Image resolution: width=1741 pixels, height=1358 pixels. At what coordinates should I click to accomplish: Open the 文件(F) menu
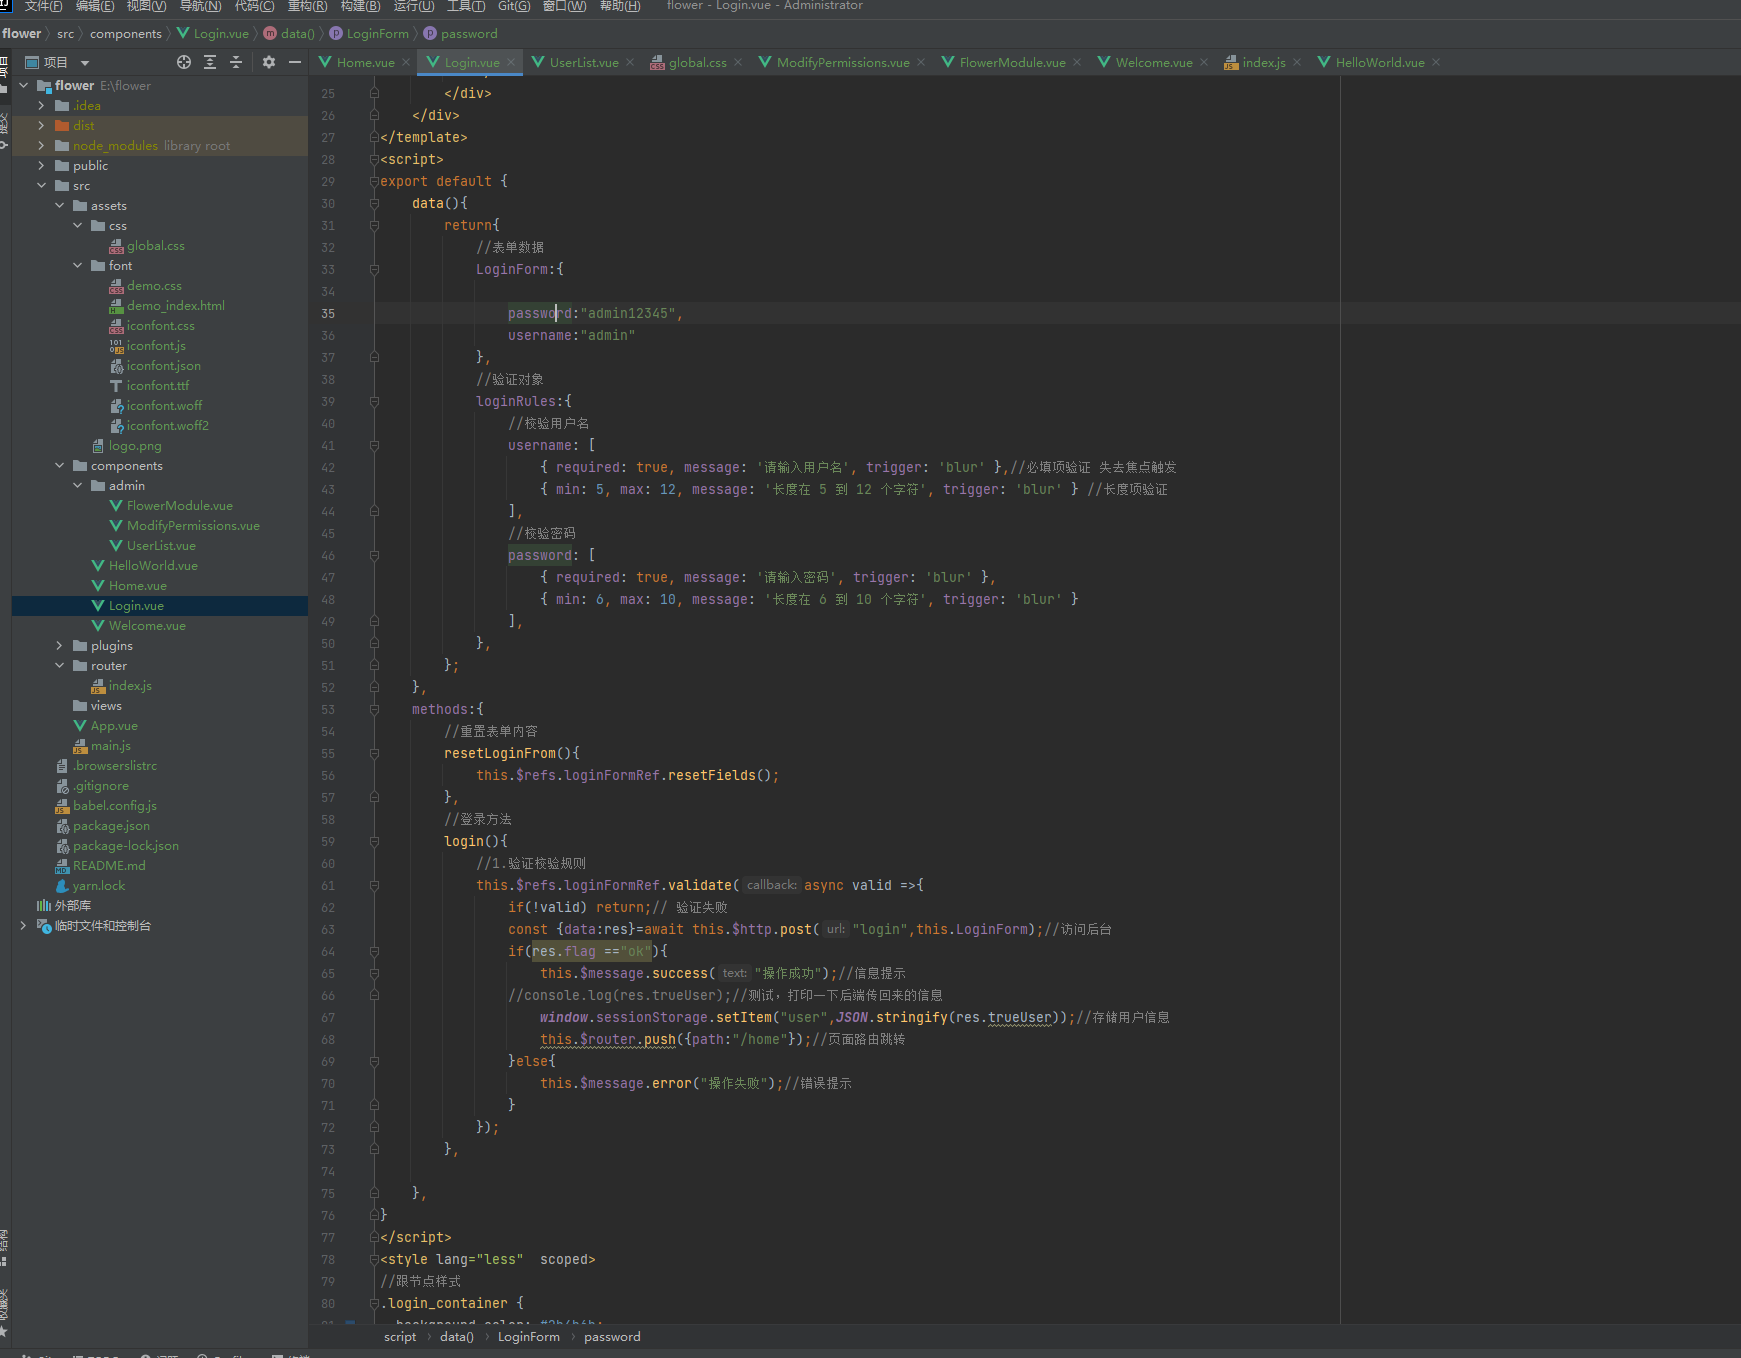[43, 6]
